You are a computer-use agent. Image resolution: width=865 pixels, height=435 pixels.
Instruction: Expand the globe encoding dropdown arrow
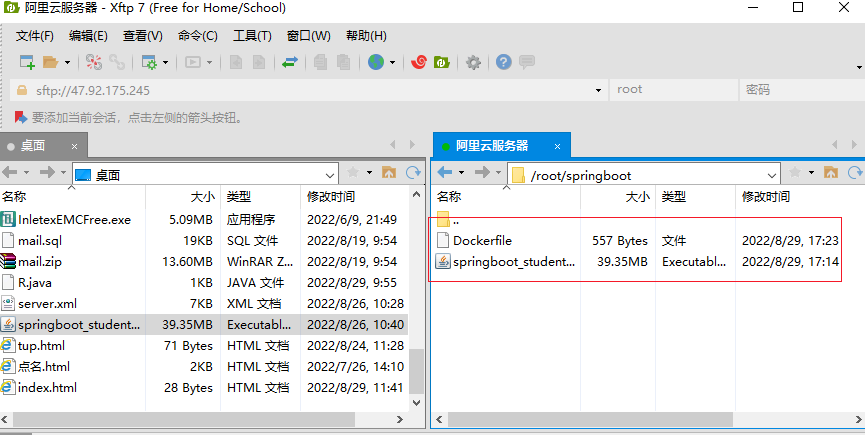click(393, 63)
